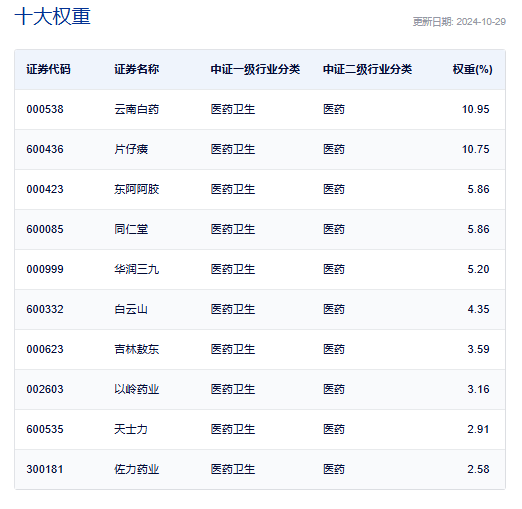Select security code 600332
Image resolution: width=522 pixels, height=509 pixels.
pos(45,309)
